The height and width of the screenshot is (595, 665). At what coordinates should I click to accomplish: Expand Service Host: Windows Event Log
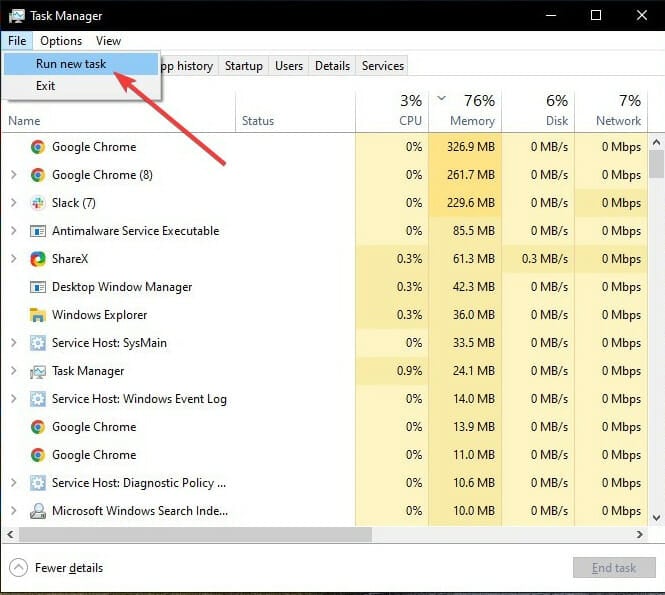coord(14,399)
